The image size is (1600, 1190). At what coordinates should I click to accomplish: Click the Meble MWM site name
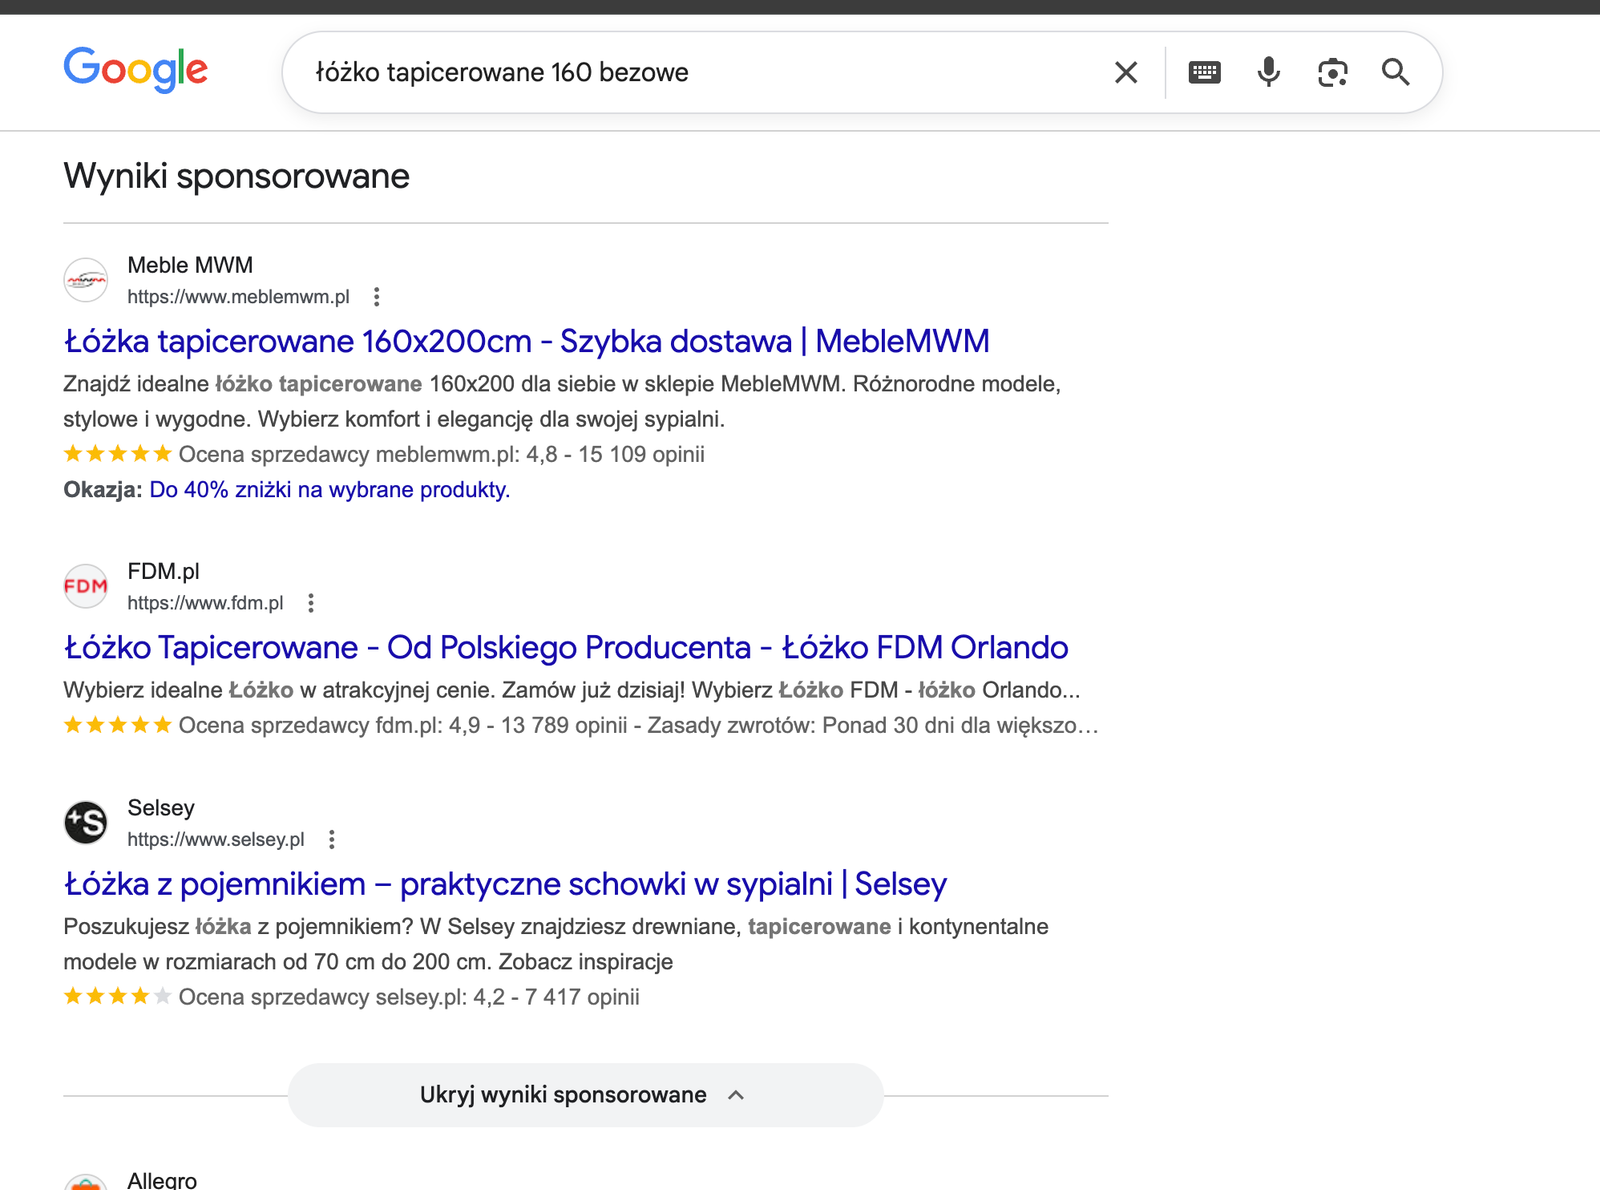point(190,265)
